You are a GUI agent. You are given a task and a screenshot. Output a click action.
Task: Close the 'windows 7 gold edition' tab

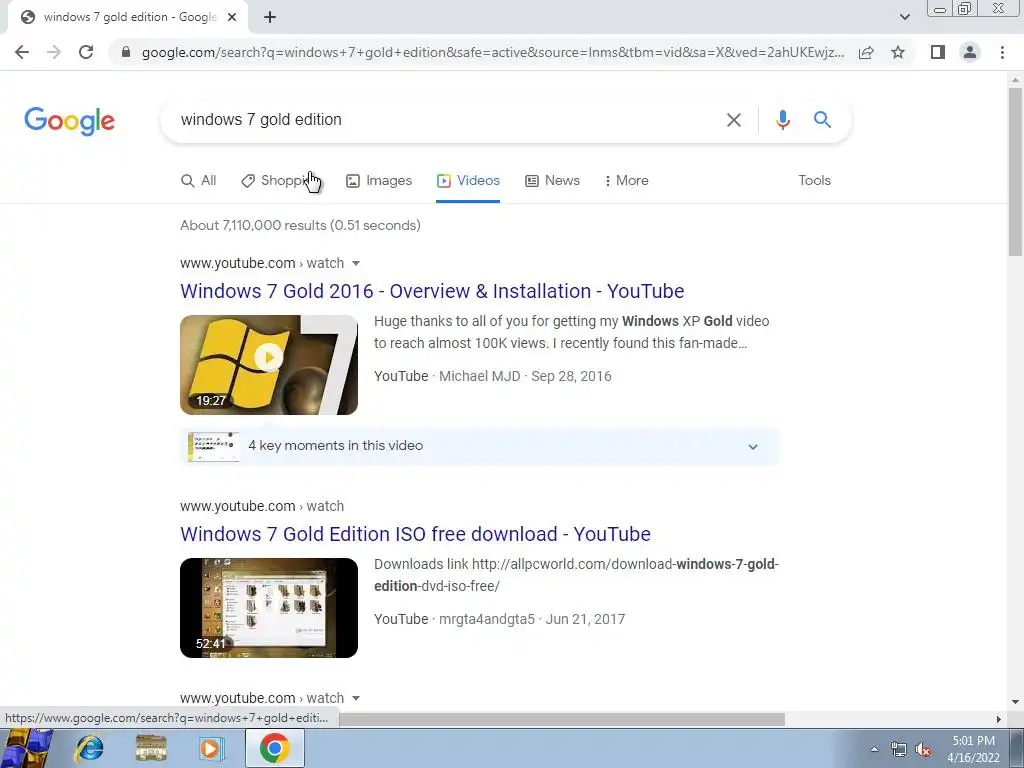pyautogui.click(x=232, y=18)
